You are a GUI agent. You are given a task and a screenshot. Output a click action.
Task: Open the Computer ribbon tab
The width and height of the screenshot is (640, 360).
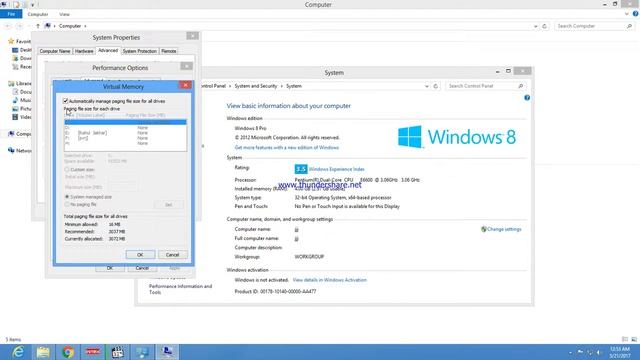tap(38, 14)
